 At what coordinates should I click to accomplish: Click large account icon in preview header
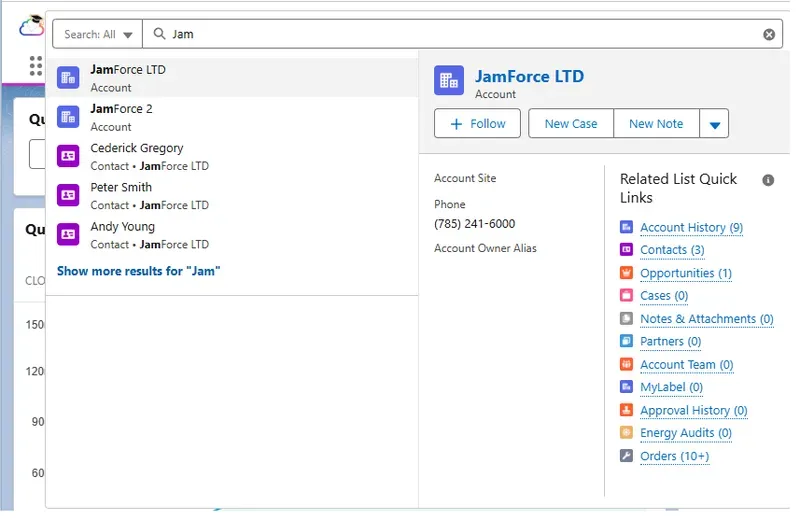point(449,80)
